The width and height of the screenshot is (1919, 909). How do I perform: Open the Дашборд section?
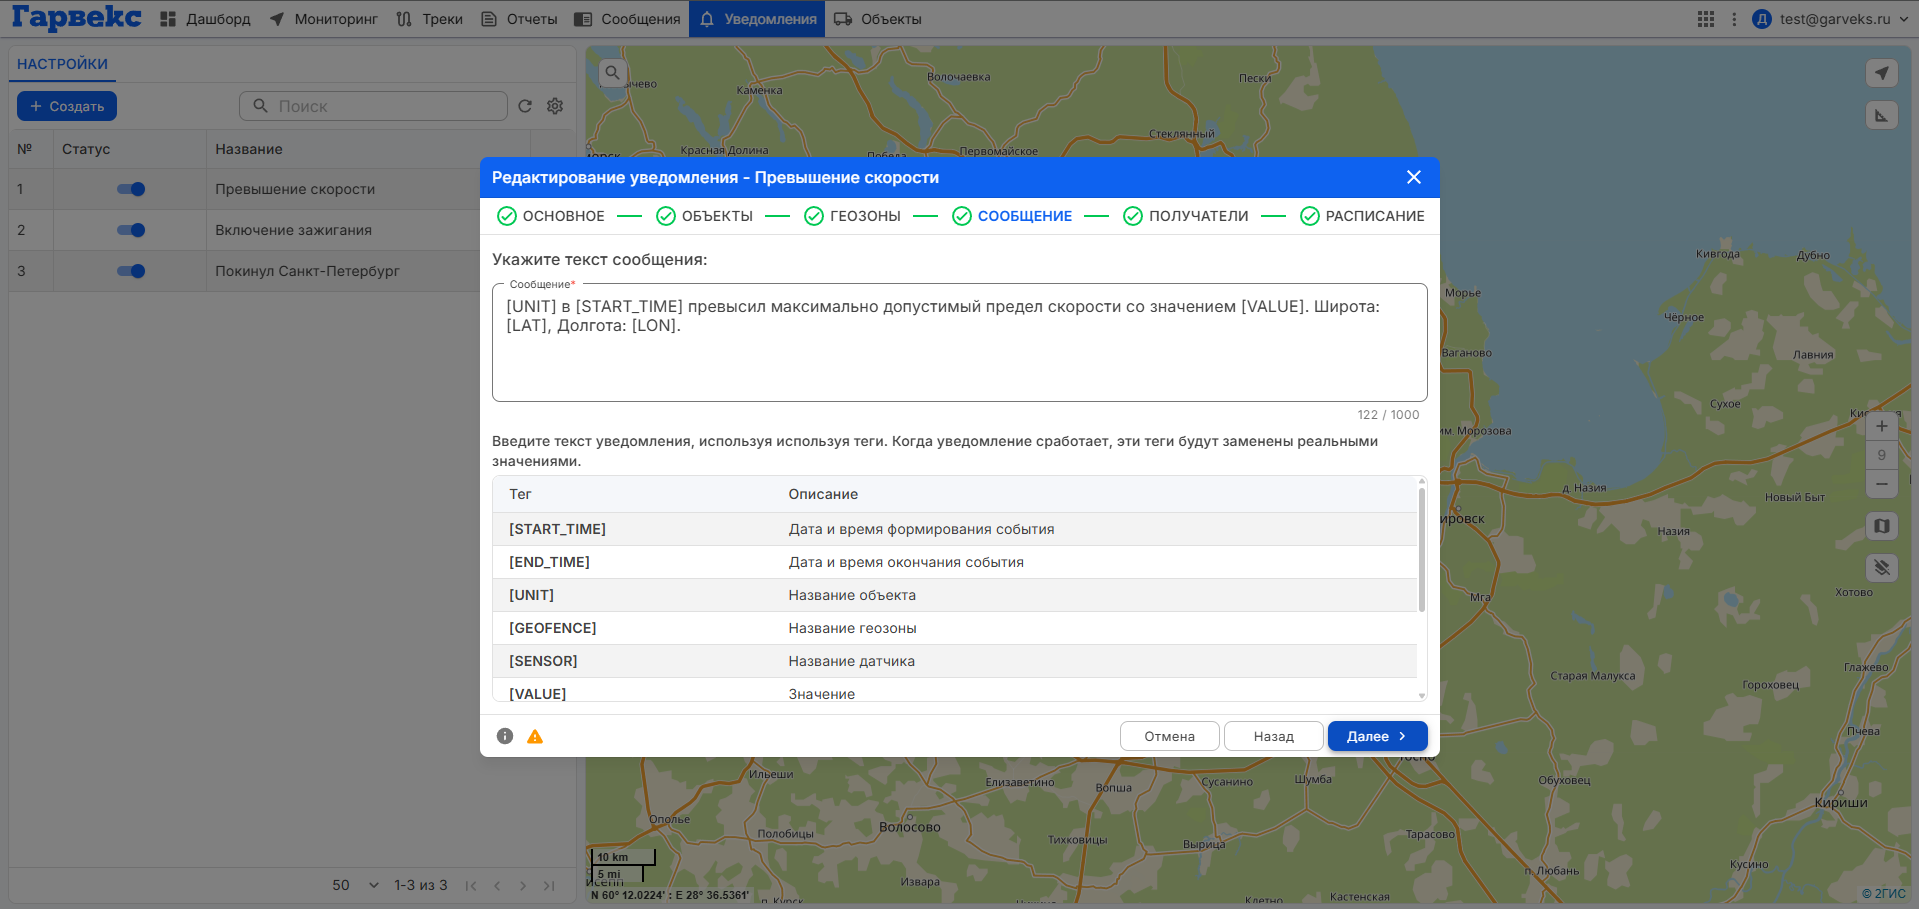click(x=205, y=19)
